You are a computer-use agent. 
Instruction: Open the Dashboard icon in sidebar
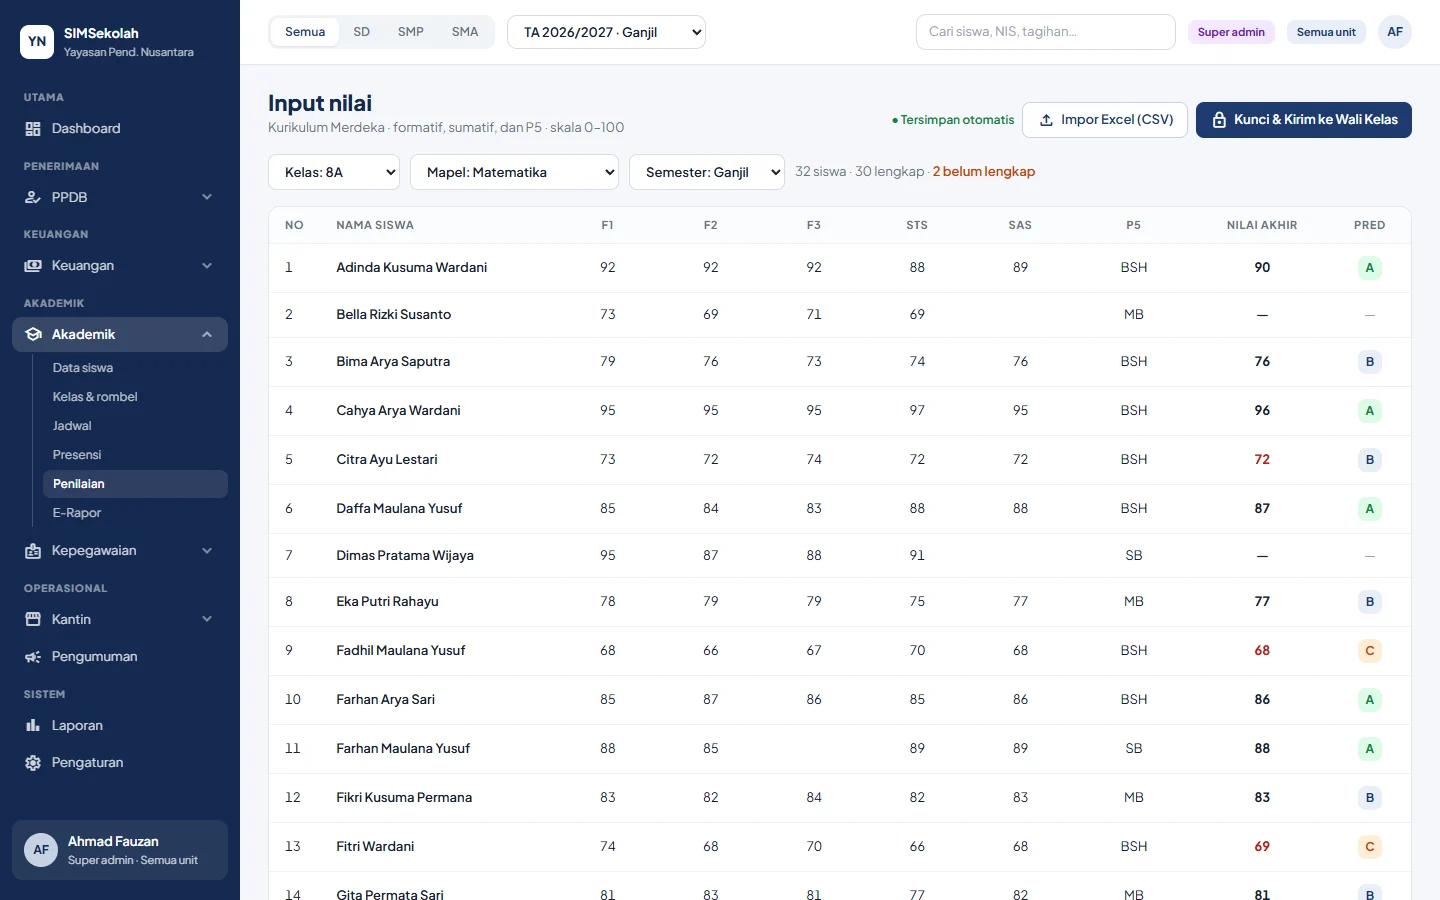coord(33,129)
